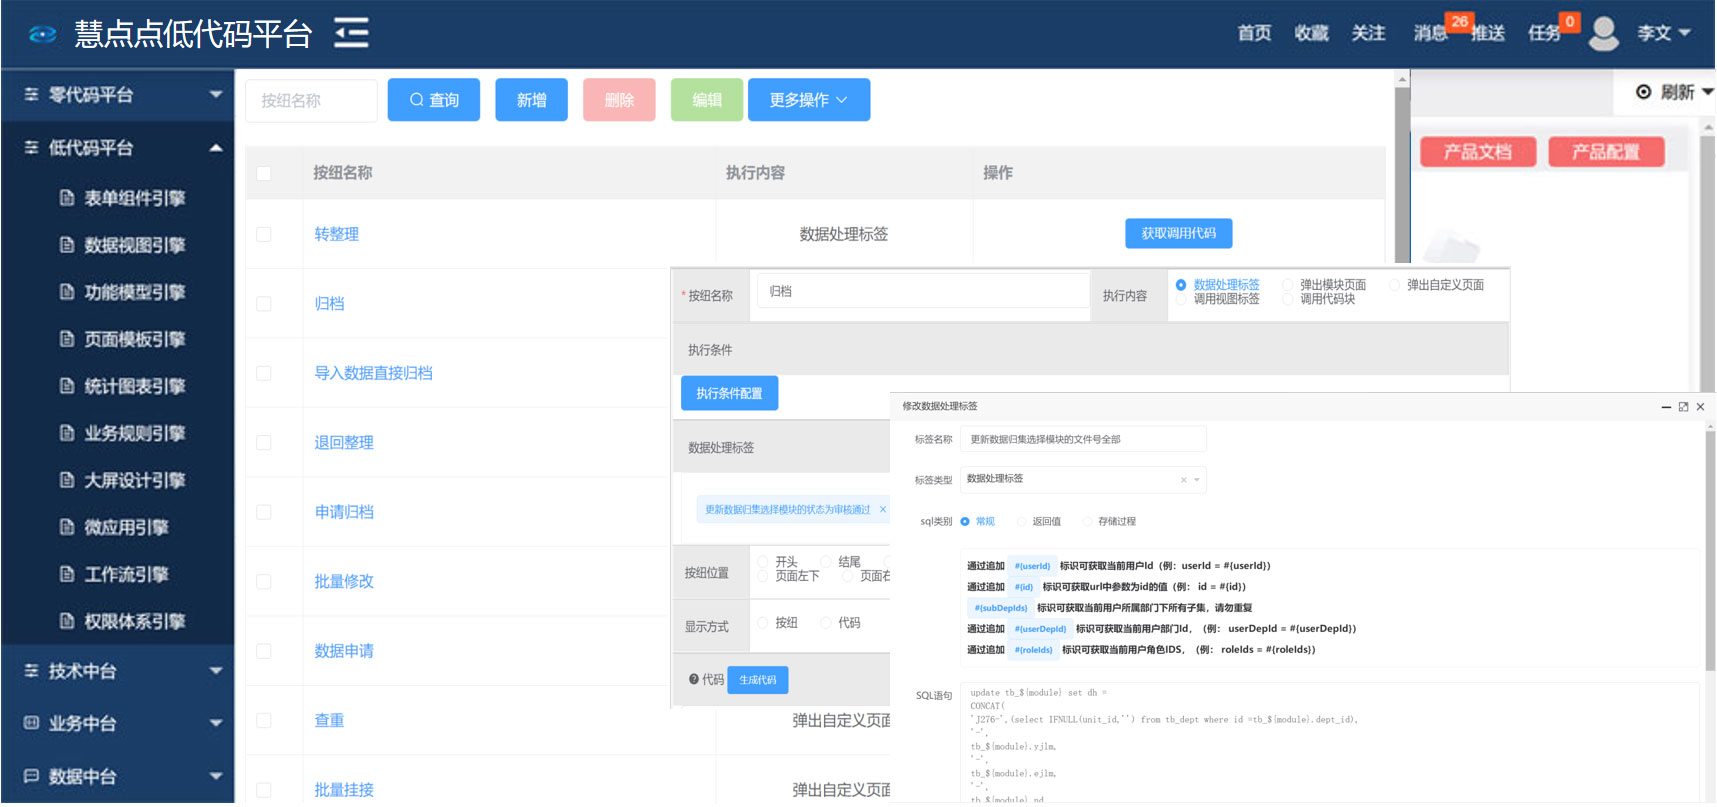Viewport: 1717px width, 807px height.
Task: Click the 获取调用代码 button
Action: pos(1179,233)
